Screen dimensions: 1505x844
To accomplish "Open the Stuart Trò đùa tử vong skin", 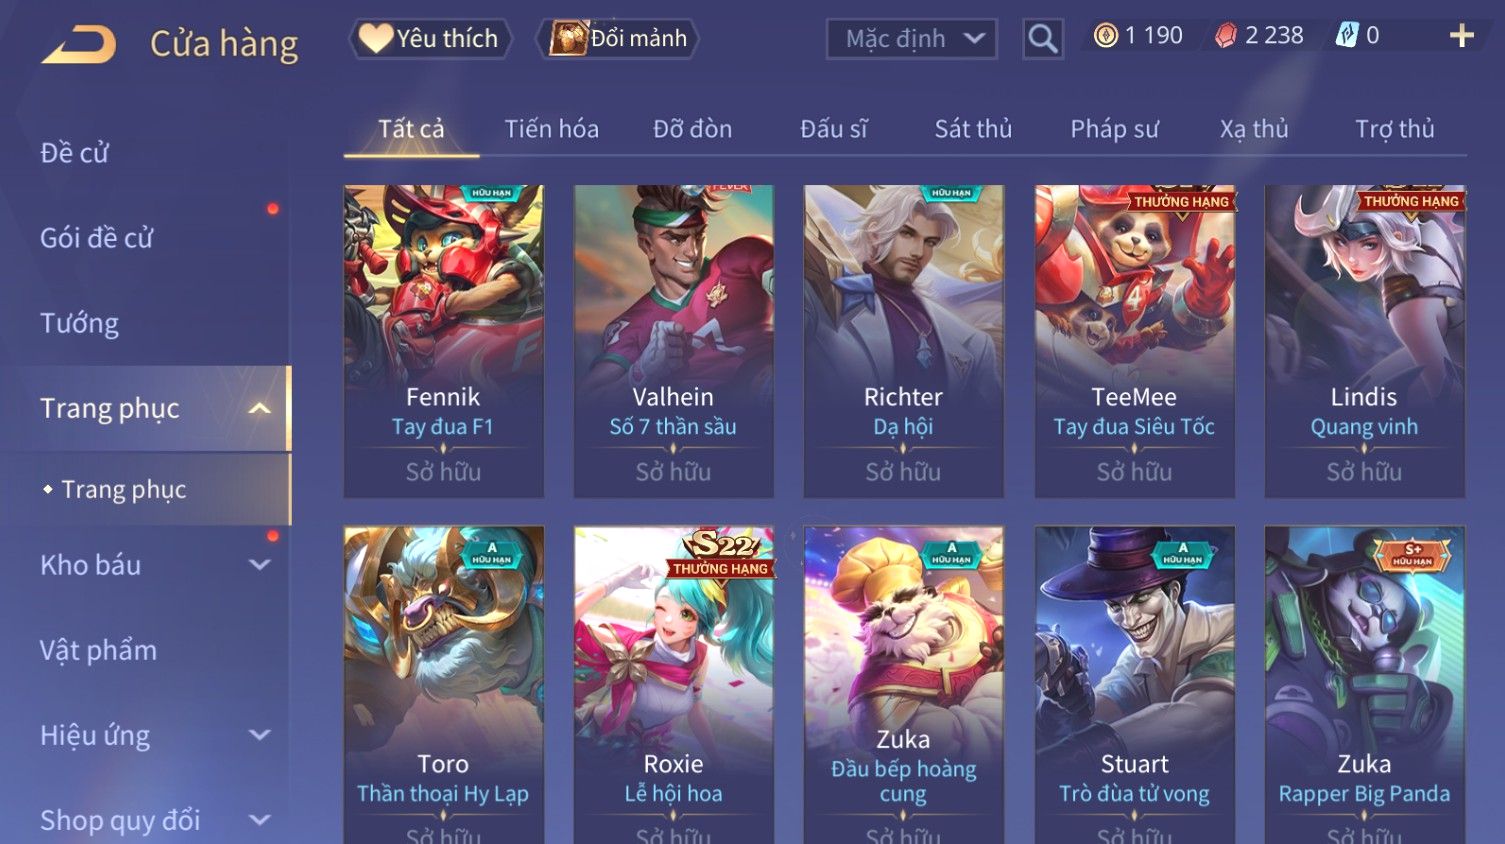I will coord(1134,685).
